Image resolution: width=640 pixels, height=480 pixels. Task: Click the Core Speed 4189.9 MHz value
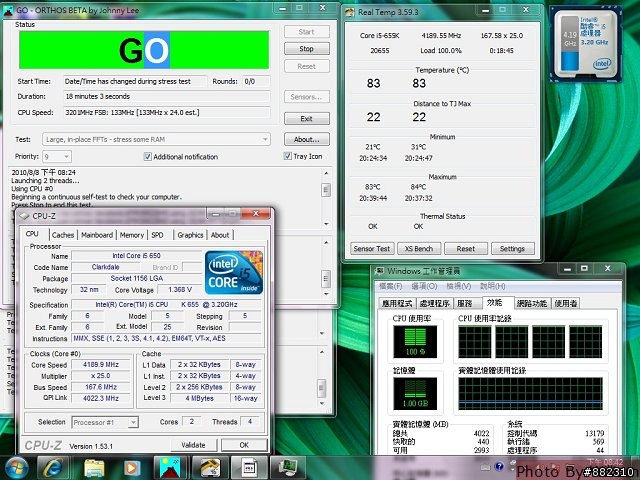[x=101, y=364]
